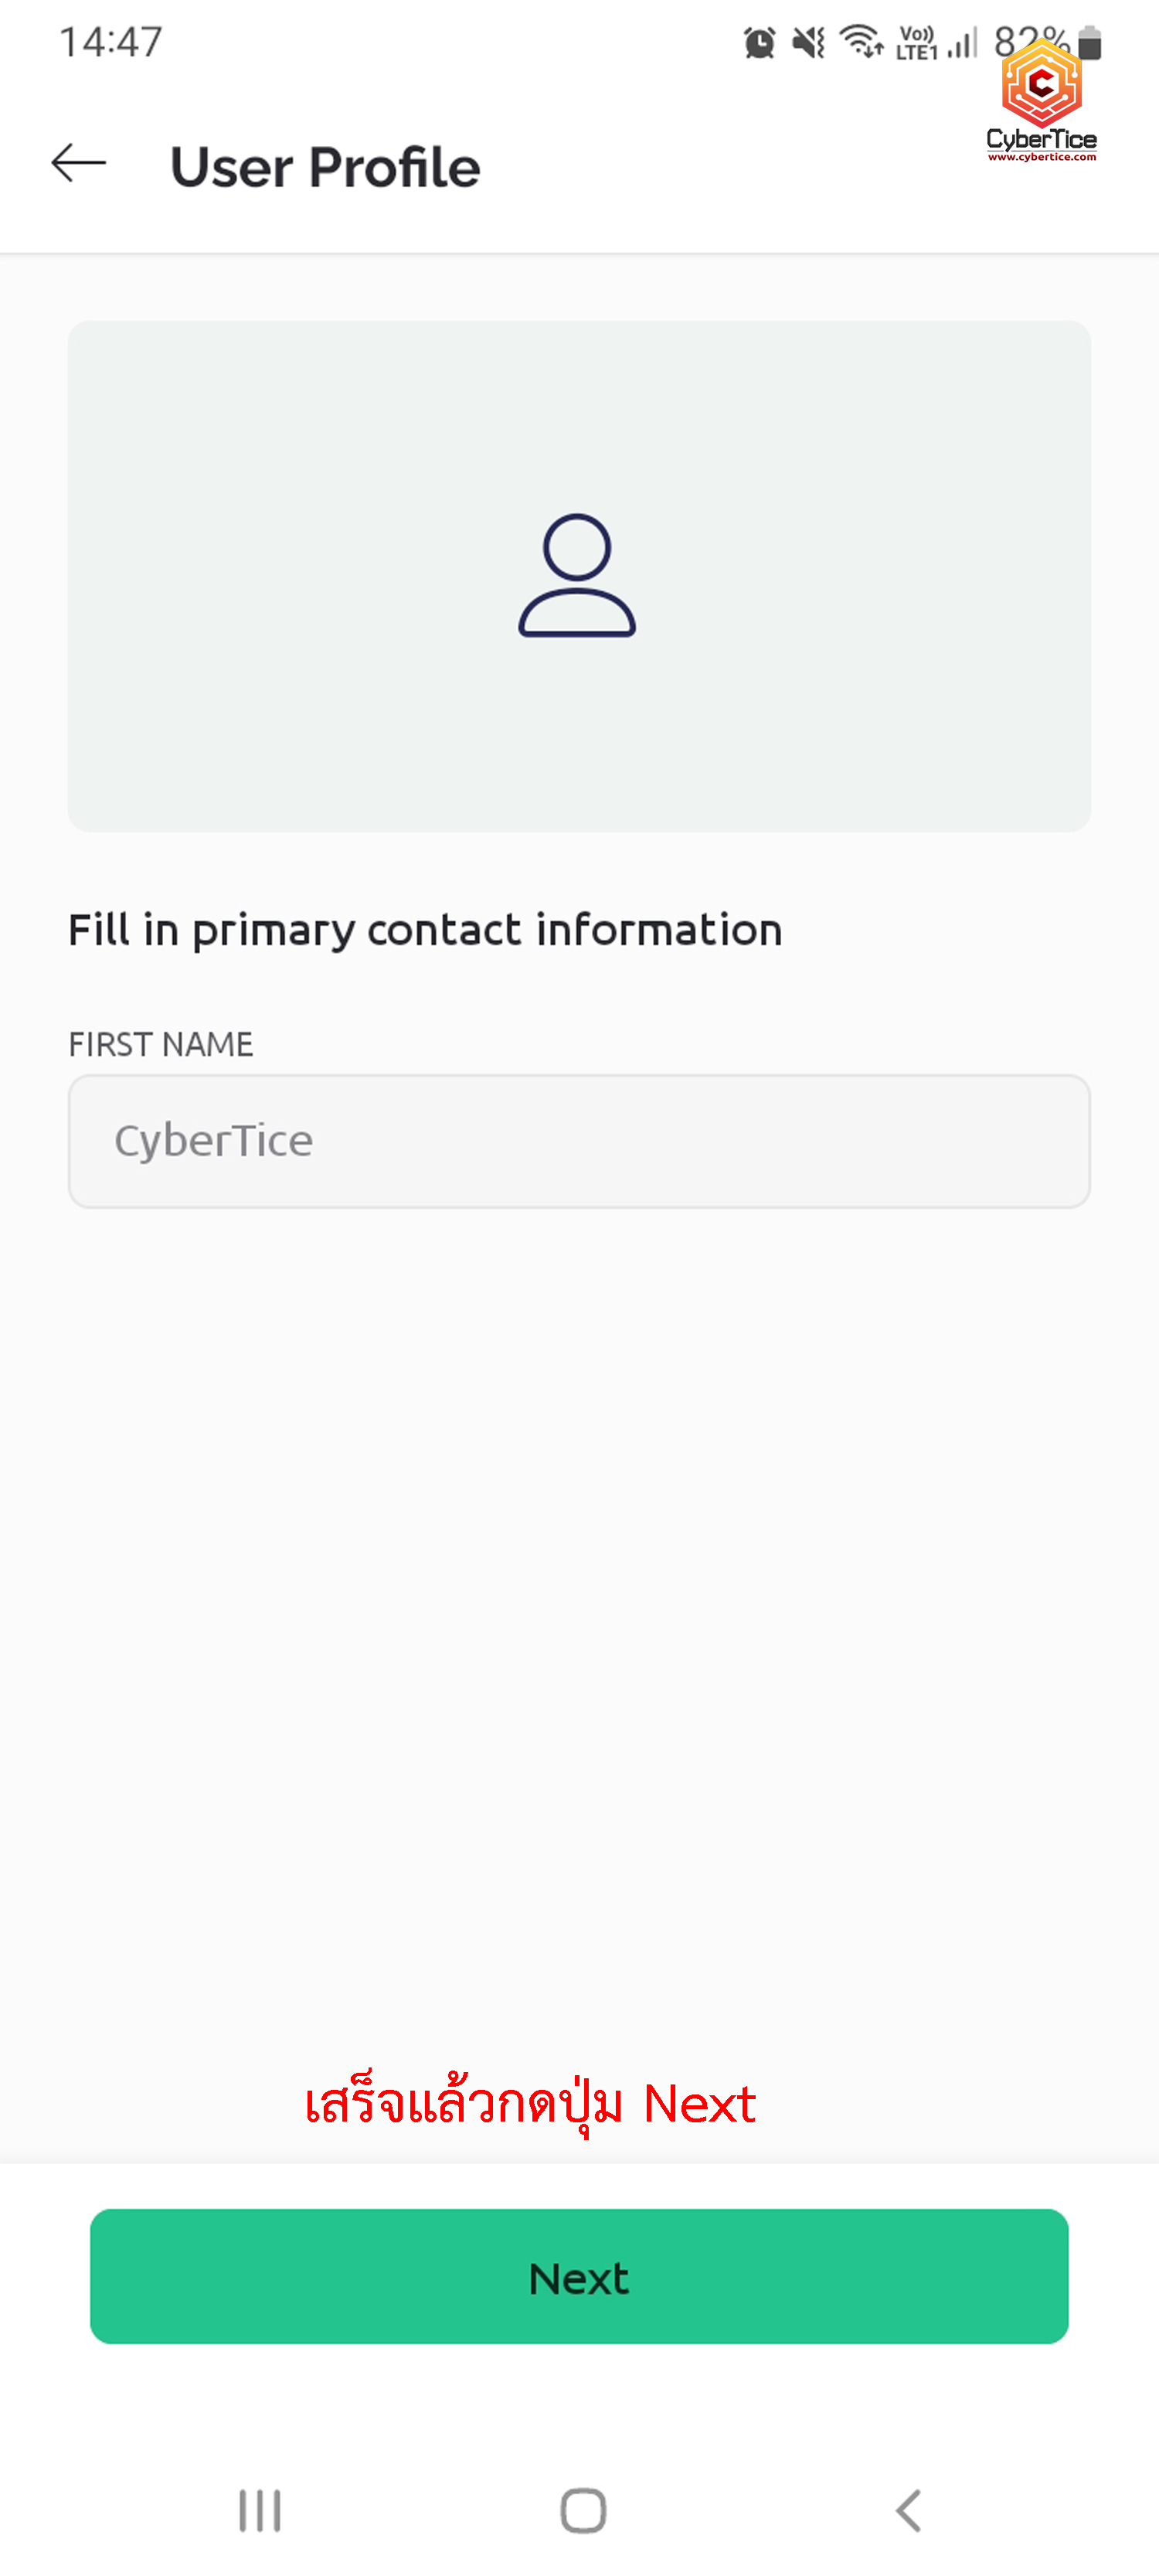Open recent apps from navigation bar
The width and height of the screenshot is (1159, 2576).
pos(260,2510)
